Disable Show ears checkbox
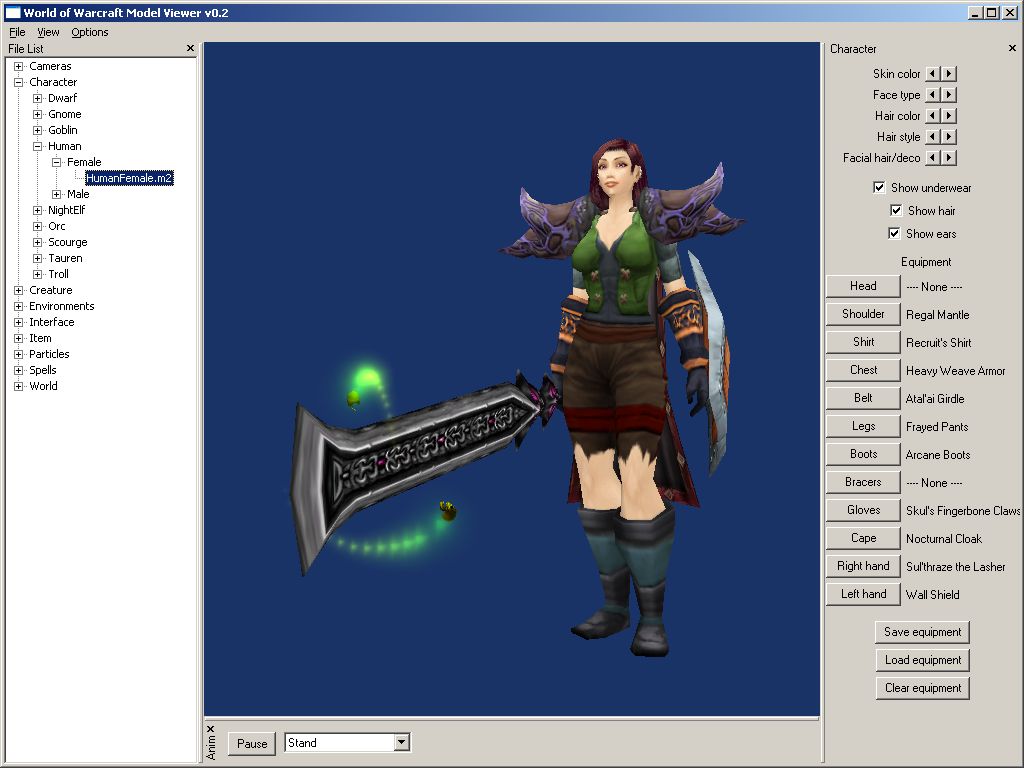This screenshot has width=1024, height=768. click(x=894, y=233)
